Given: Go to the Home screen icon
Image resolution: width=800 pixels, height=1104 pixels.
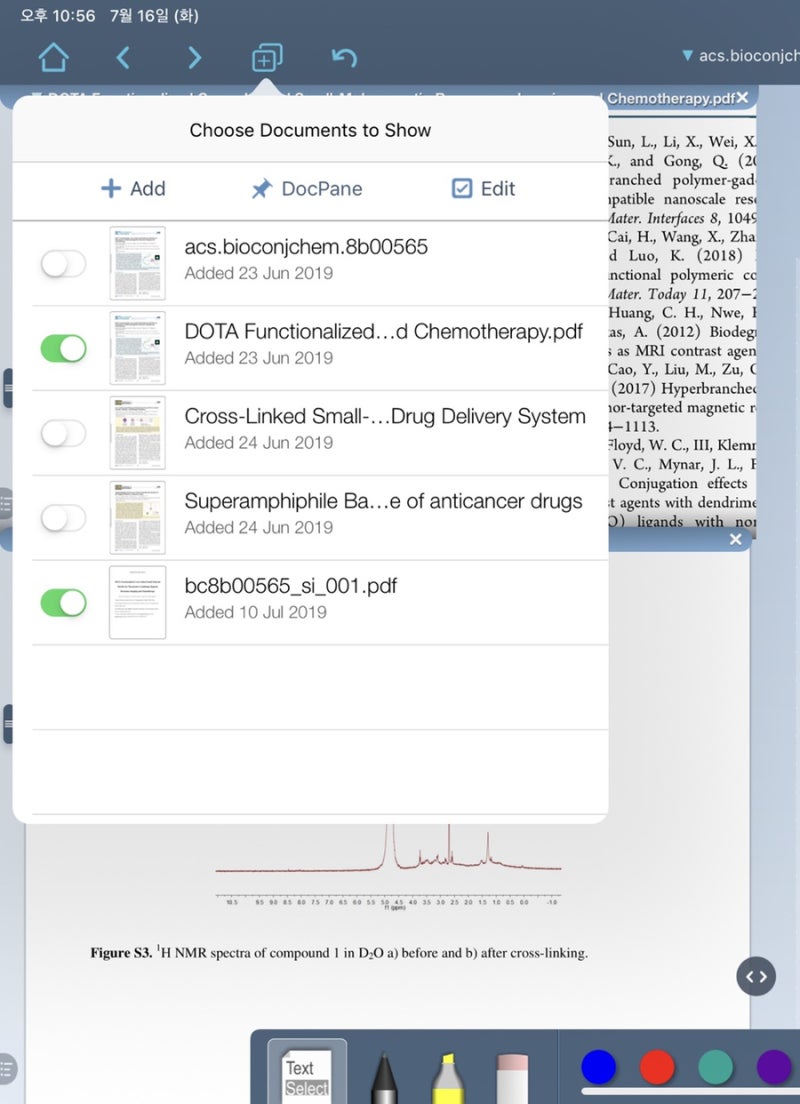Looking at the screenshot, I should coord(54,57).
